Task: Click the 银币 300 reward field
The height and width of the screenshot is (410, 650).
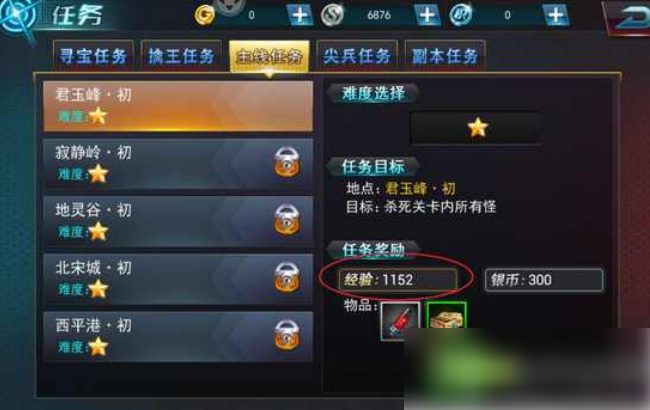Action: tap(544, 280)
